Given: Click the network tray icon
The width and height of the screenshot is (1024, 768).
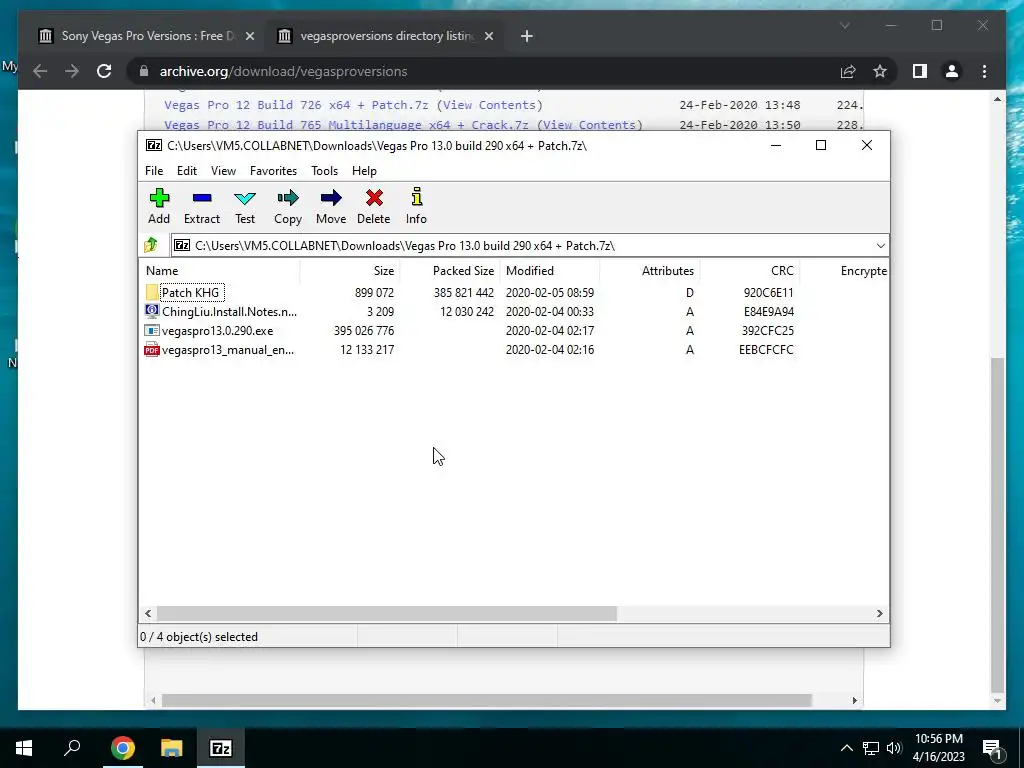Looking at the screenshot, I should pyautogui.click(x=871, y=748).
